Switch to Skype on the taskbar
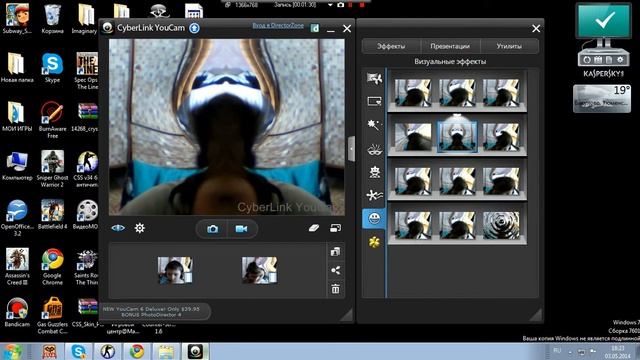This screenshot has height=360, width=640. (x=78, y=351)
